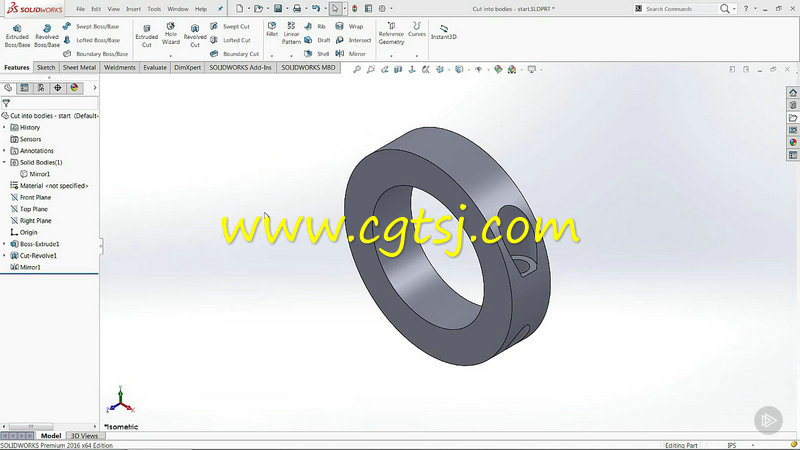The image size is (800, 450).
Task: Click the Print icon in top toolbar
Action: point(297,9)
